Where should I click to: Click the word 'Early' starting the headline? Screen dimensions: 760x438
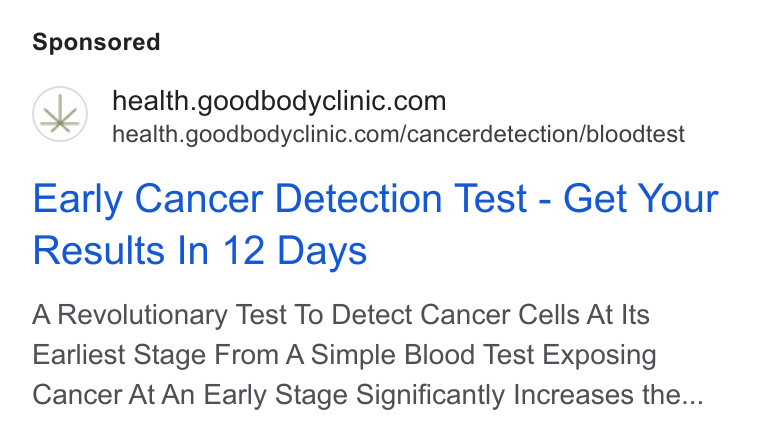point(77,198)
